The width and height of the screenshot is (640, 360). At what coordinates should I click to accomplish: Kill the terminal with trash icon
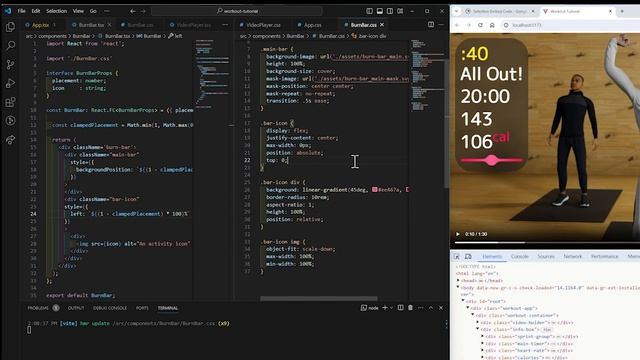point(410,308)
